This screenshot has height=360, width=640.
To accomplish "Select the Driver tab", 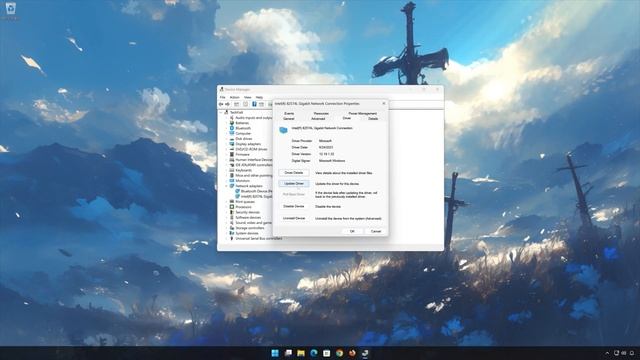I will [x=347, y=118].
